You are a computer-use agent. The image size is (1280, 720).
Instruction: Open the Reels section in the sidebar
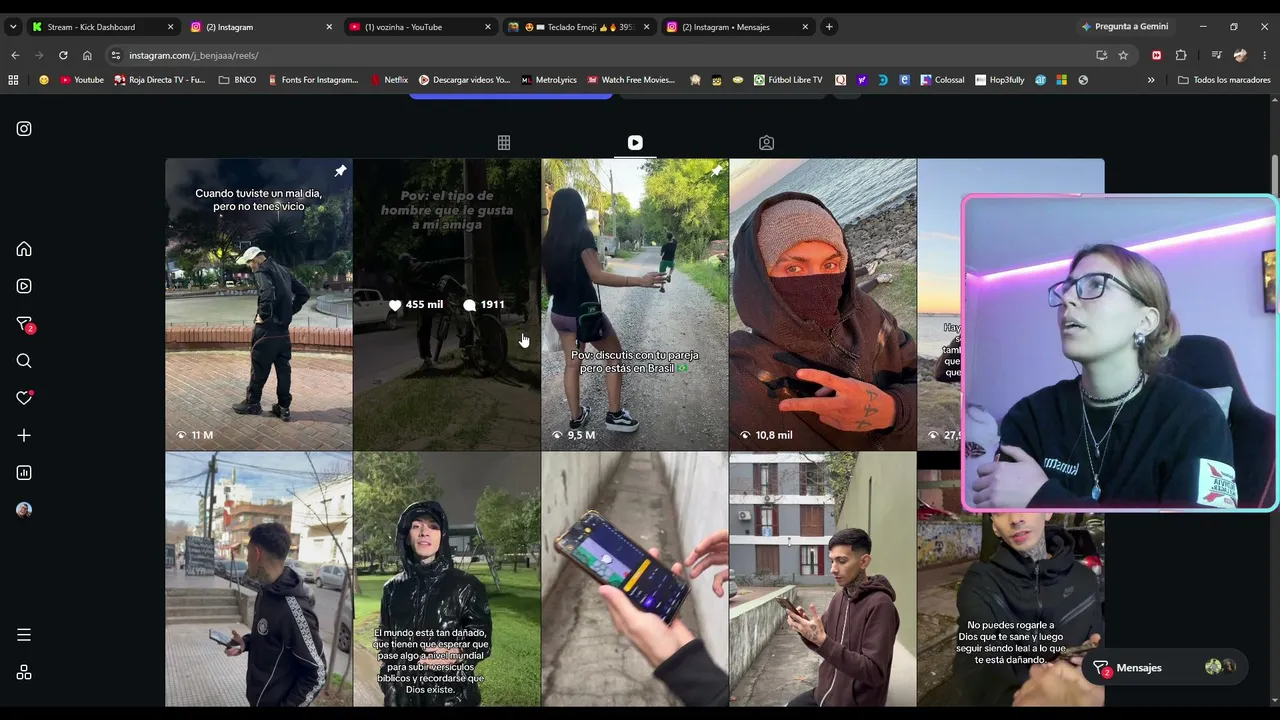pos(24,286)
